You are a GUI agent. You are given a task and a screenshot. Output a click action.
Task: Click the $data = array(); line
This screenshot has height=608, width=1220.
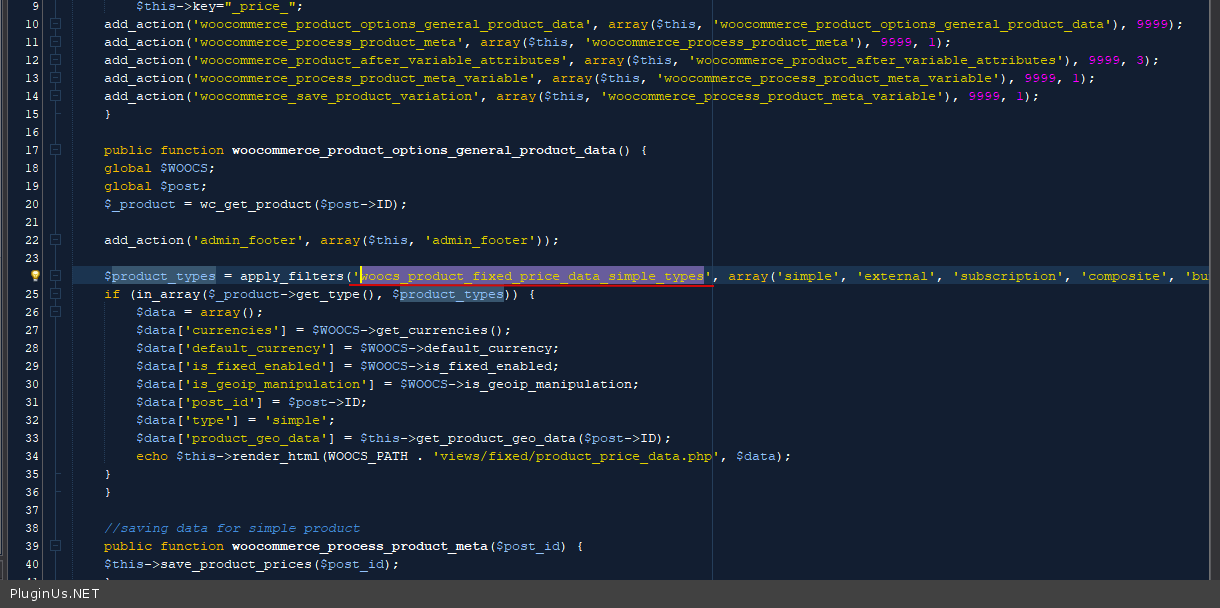(x=200, y=312)
